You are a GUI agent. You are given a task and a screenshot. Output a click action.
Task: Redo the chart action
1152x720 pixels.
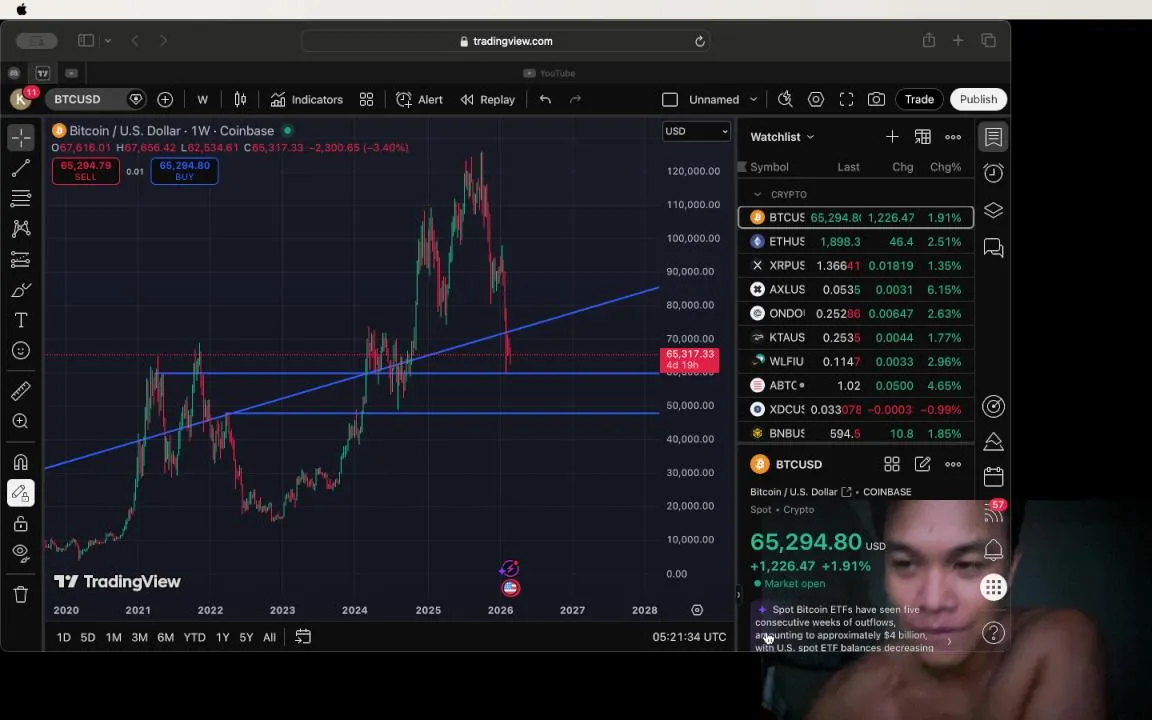pos(575,99)
